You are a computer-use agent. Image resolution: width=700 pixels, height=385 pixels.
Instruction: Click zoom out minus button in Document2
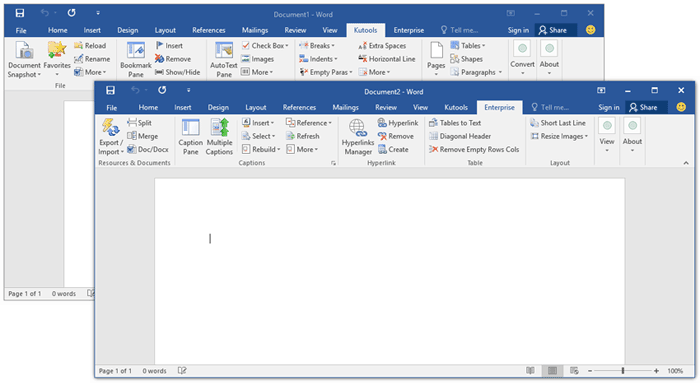590,371
